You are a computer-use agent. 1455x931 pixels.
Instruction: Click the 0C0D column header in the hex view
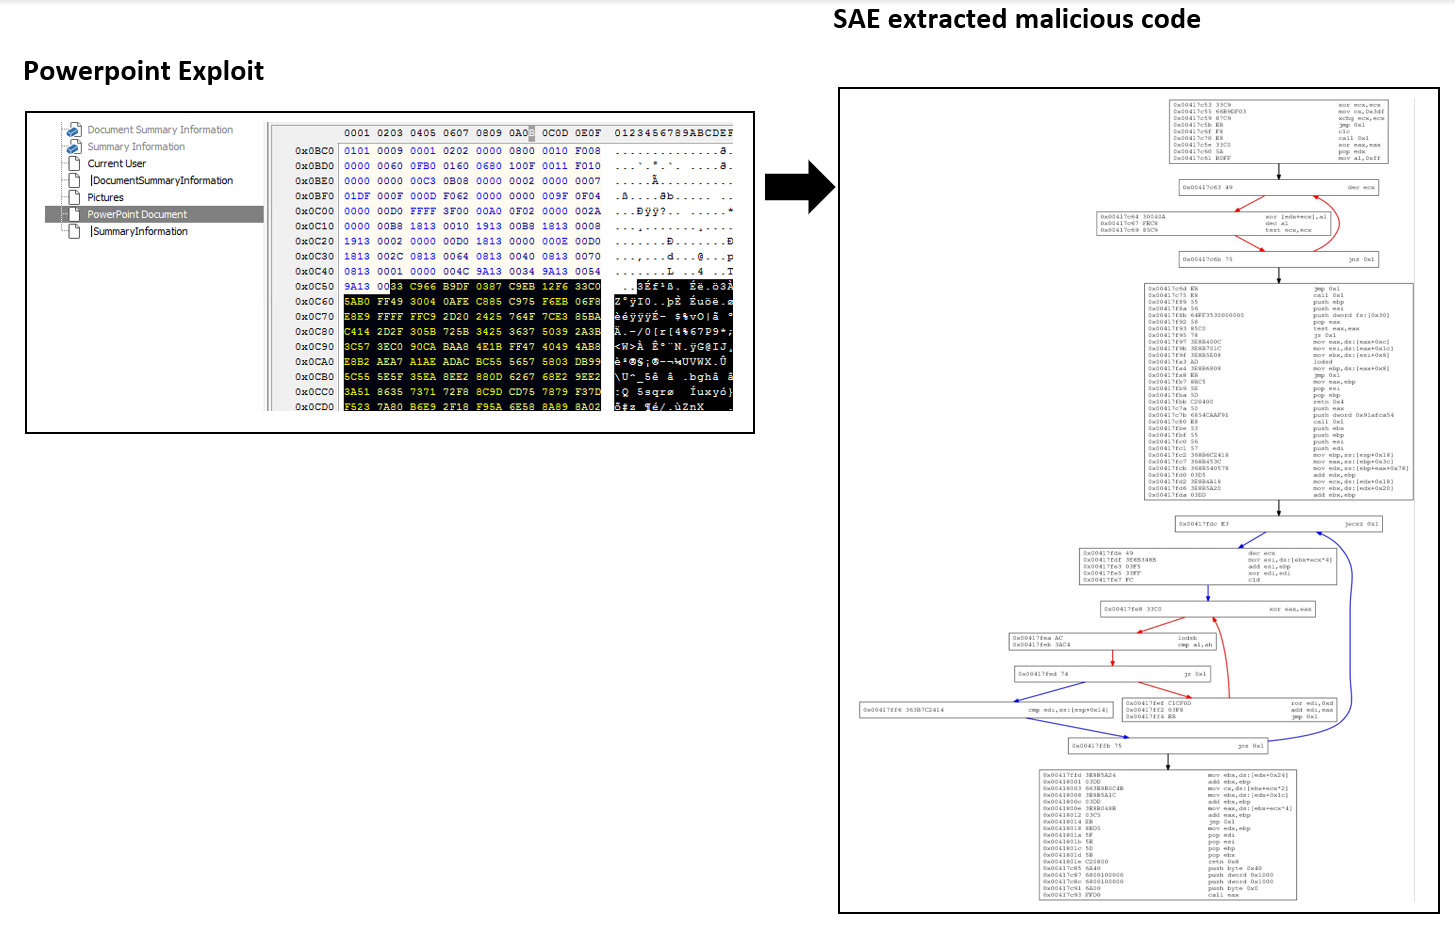coord(555,133)
